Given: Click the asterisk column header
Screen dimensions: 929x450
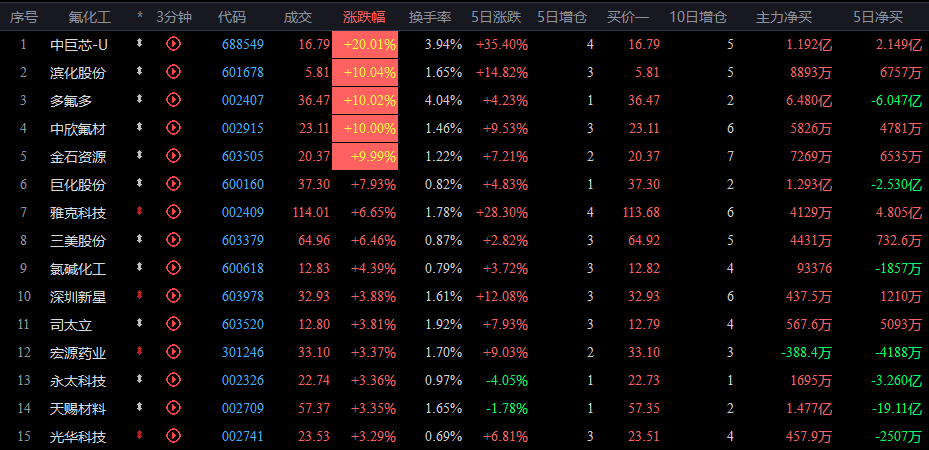Looking at the screenshot, I should (140, 17).
